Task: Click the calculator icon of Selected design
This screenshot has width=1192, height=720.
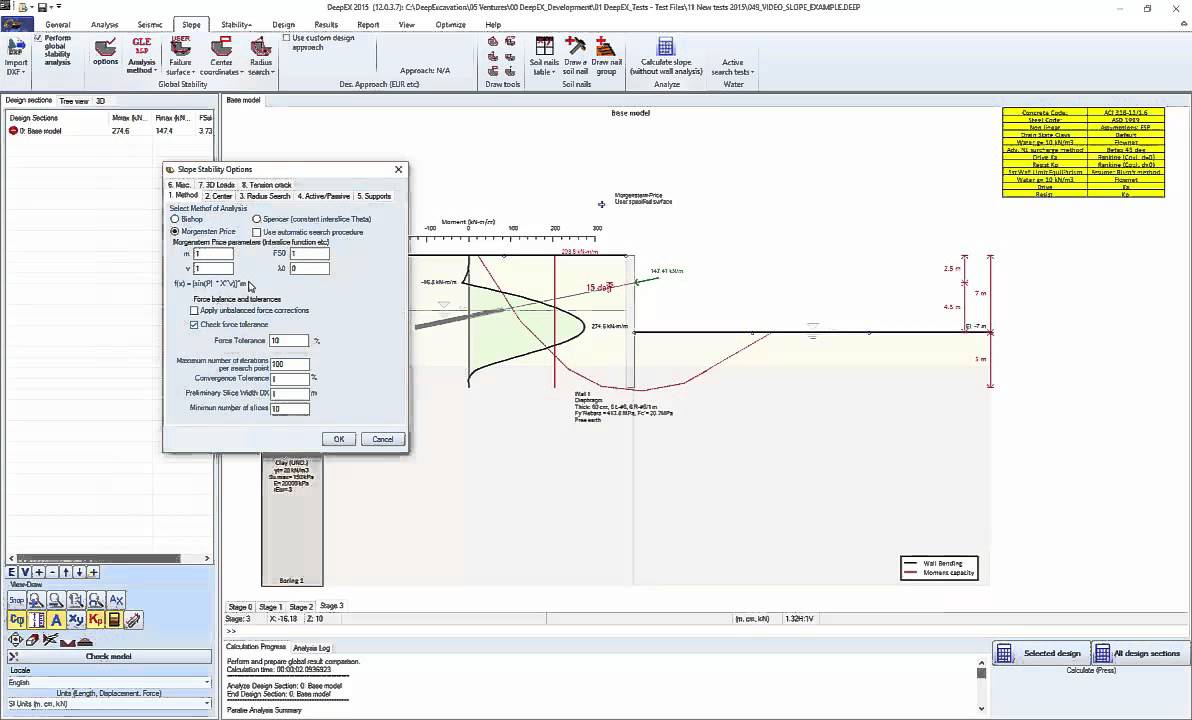Action: coord(1004,653)
